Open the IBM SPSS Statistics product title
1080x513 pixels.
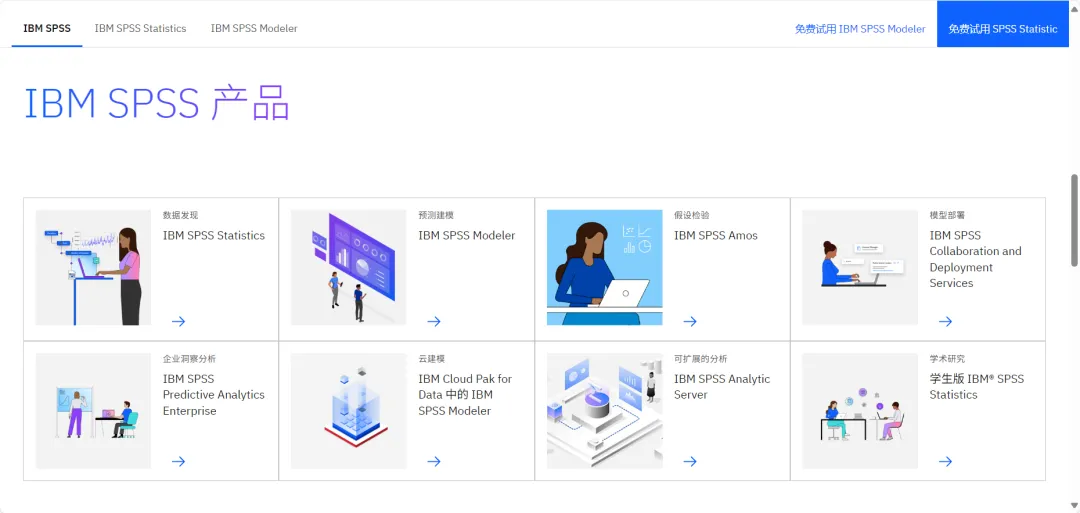(214, 235)
